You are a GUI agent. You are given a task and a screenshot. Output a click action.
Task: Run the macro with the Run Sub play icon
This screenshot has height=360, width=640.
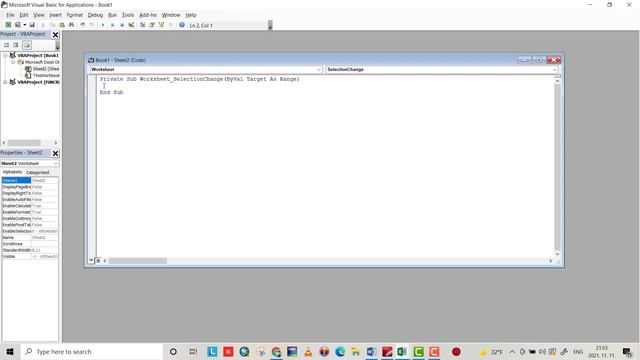(x=103, y=25)
